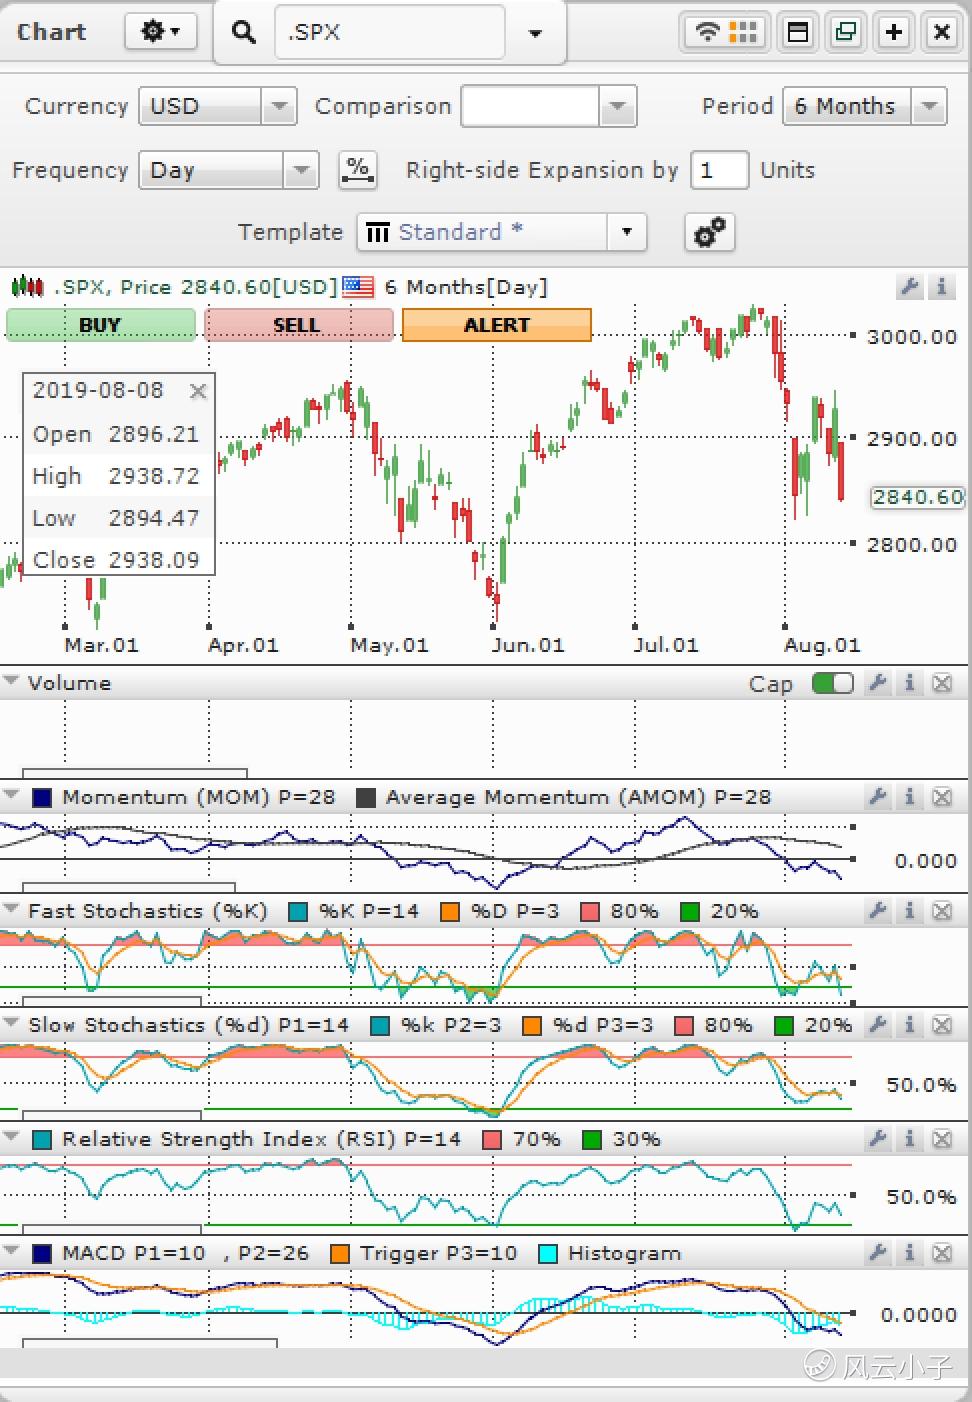Viewport: 972px width, 1402px height.
Task: Remove the Volume panel
Action: coord(942,683)
